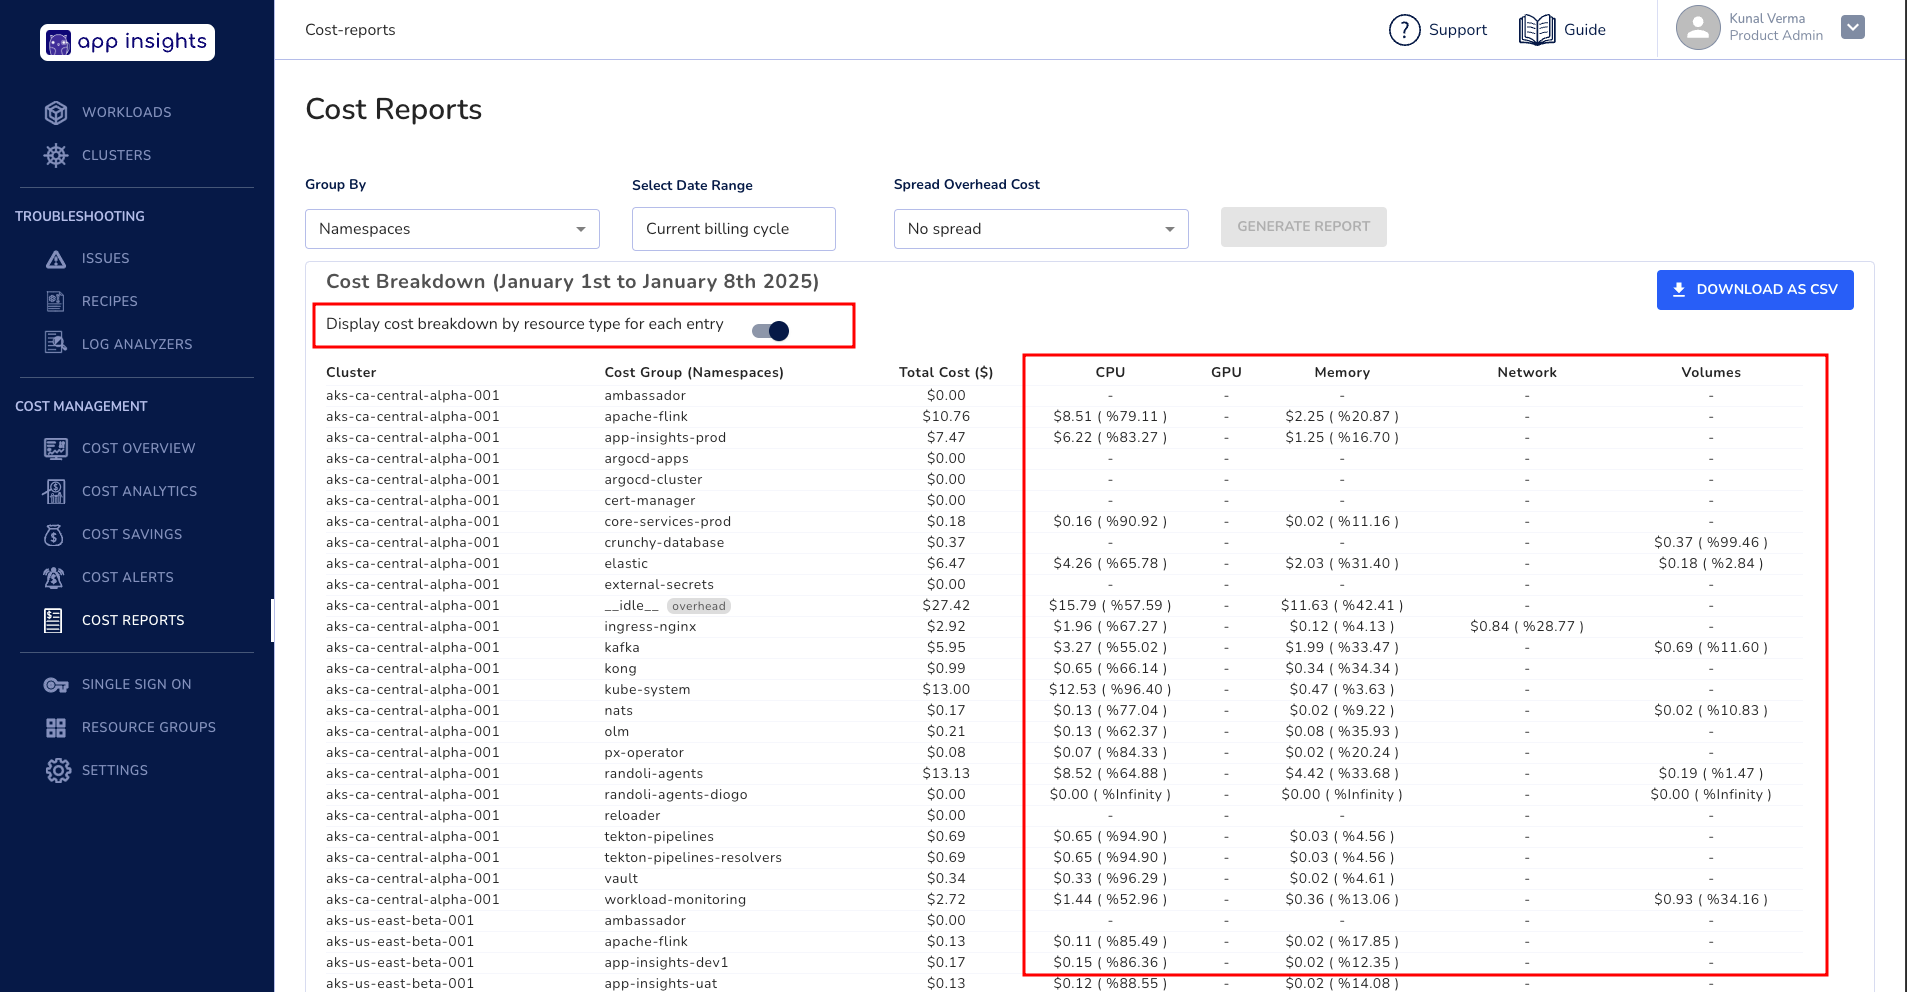Click the Current billing cycle date field
1907x992 pixels.
coord(733,229)
